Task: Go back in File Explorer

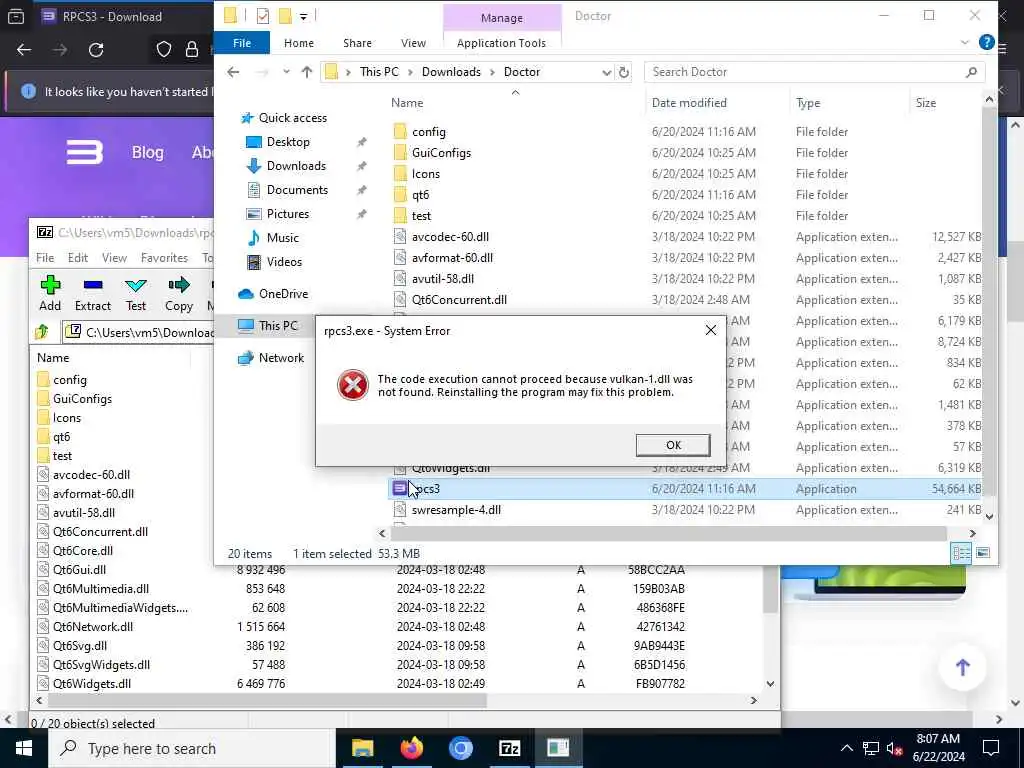Action: [x=233, y=72]
